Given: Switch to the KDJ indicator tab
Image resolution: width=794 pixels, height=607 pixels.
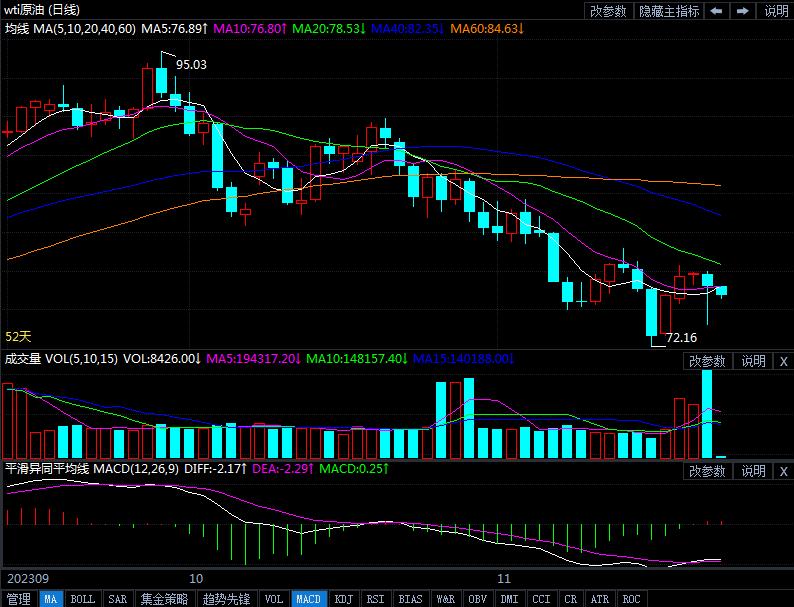Looking at the screenshot, I should coord(343,599).
